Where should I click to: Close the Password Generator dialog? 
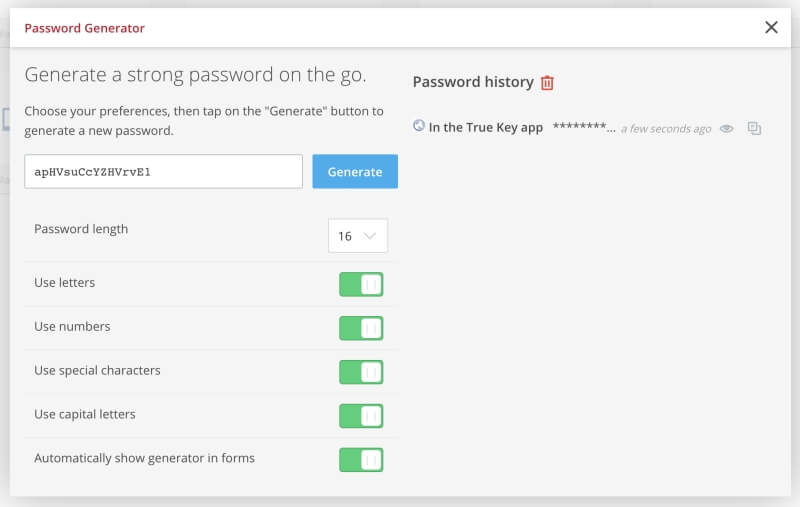[771, 28]
